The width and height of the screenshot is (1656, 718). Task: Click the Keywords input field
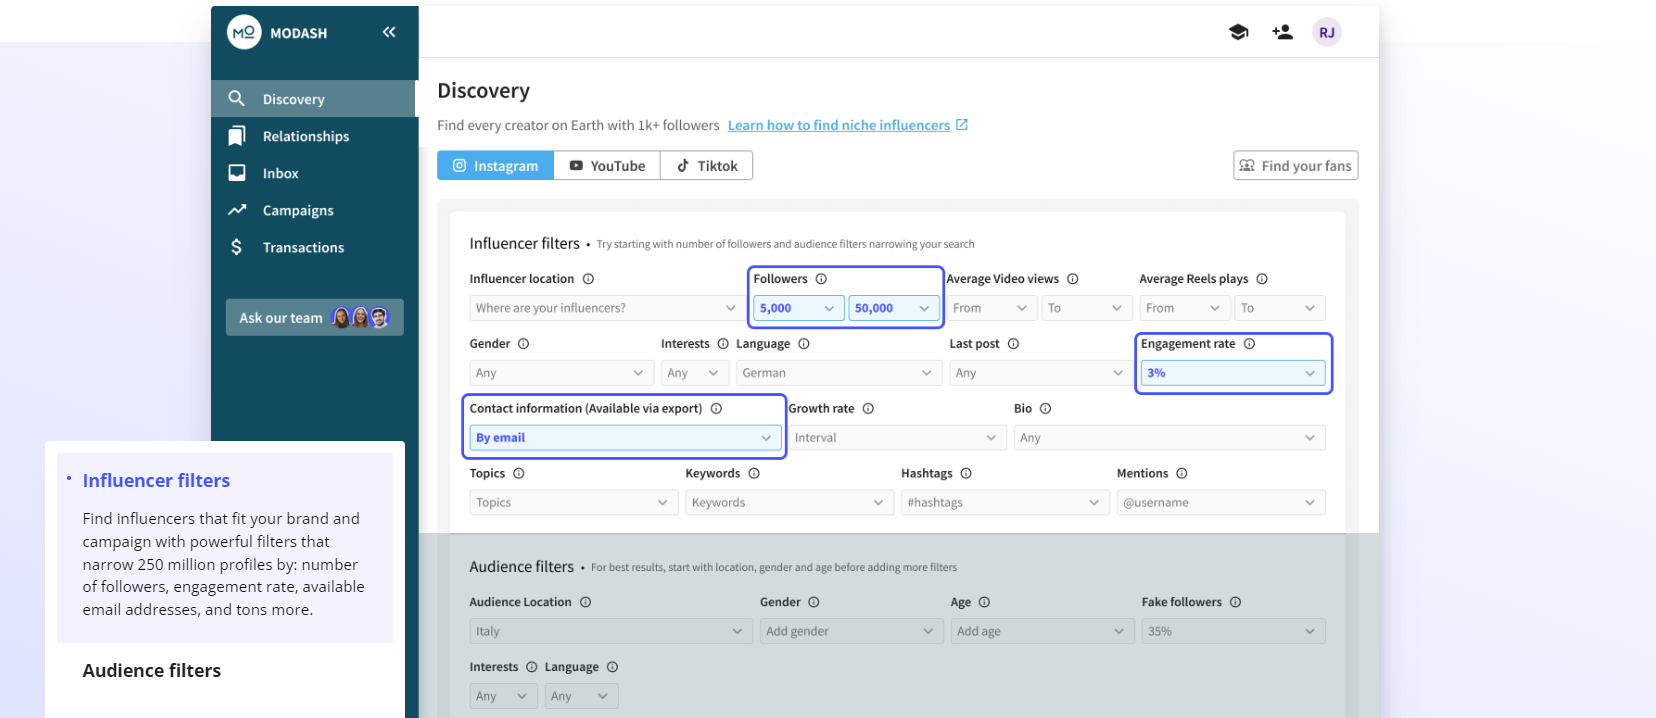point(789,503)
